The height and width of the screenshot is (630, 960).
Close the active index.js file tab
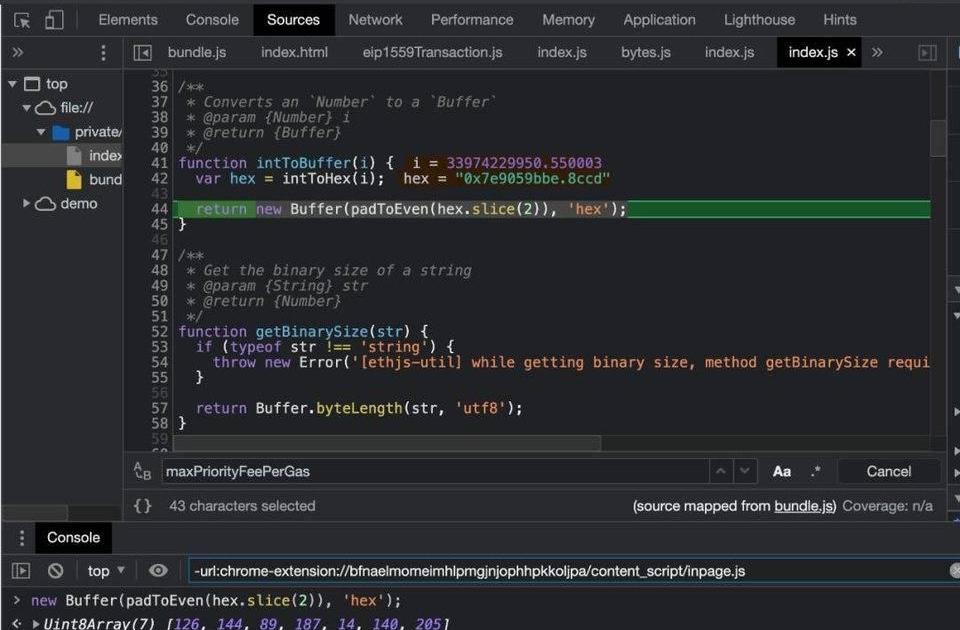[x=851, y=53]
